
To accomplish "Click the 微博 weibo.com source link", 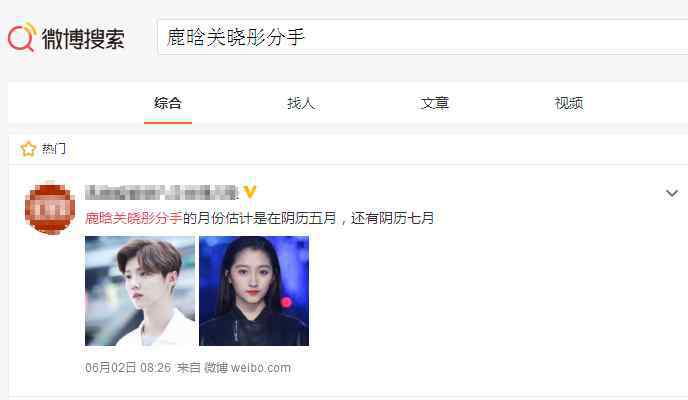I will click(247, 368).
